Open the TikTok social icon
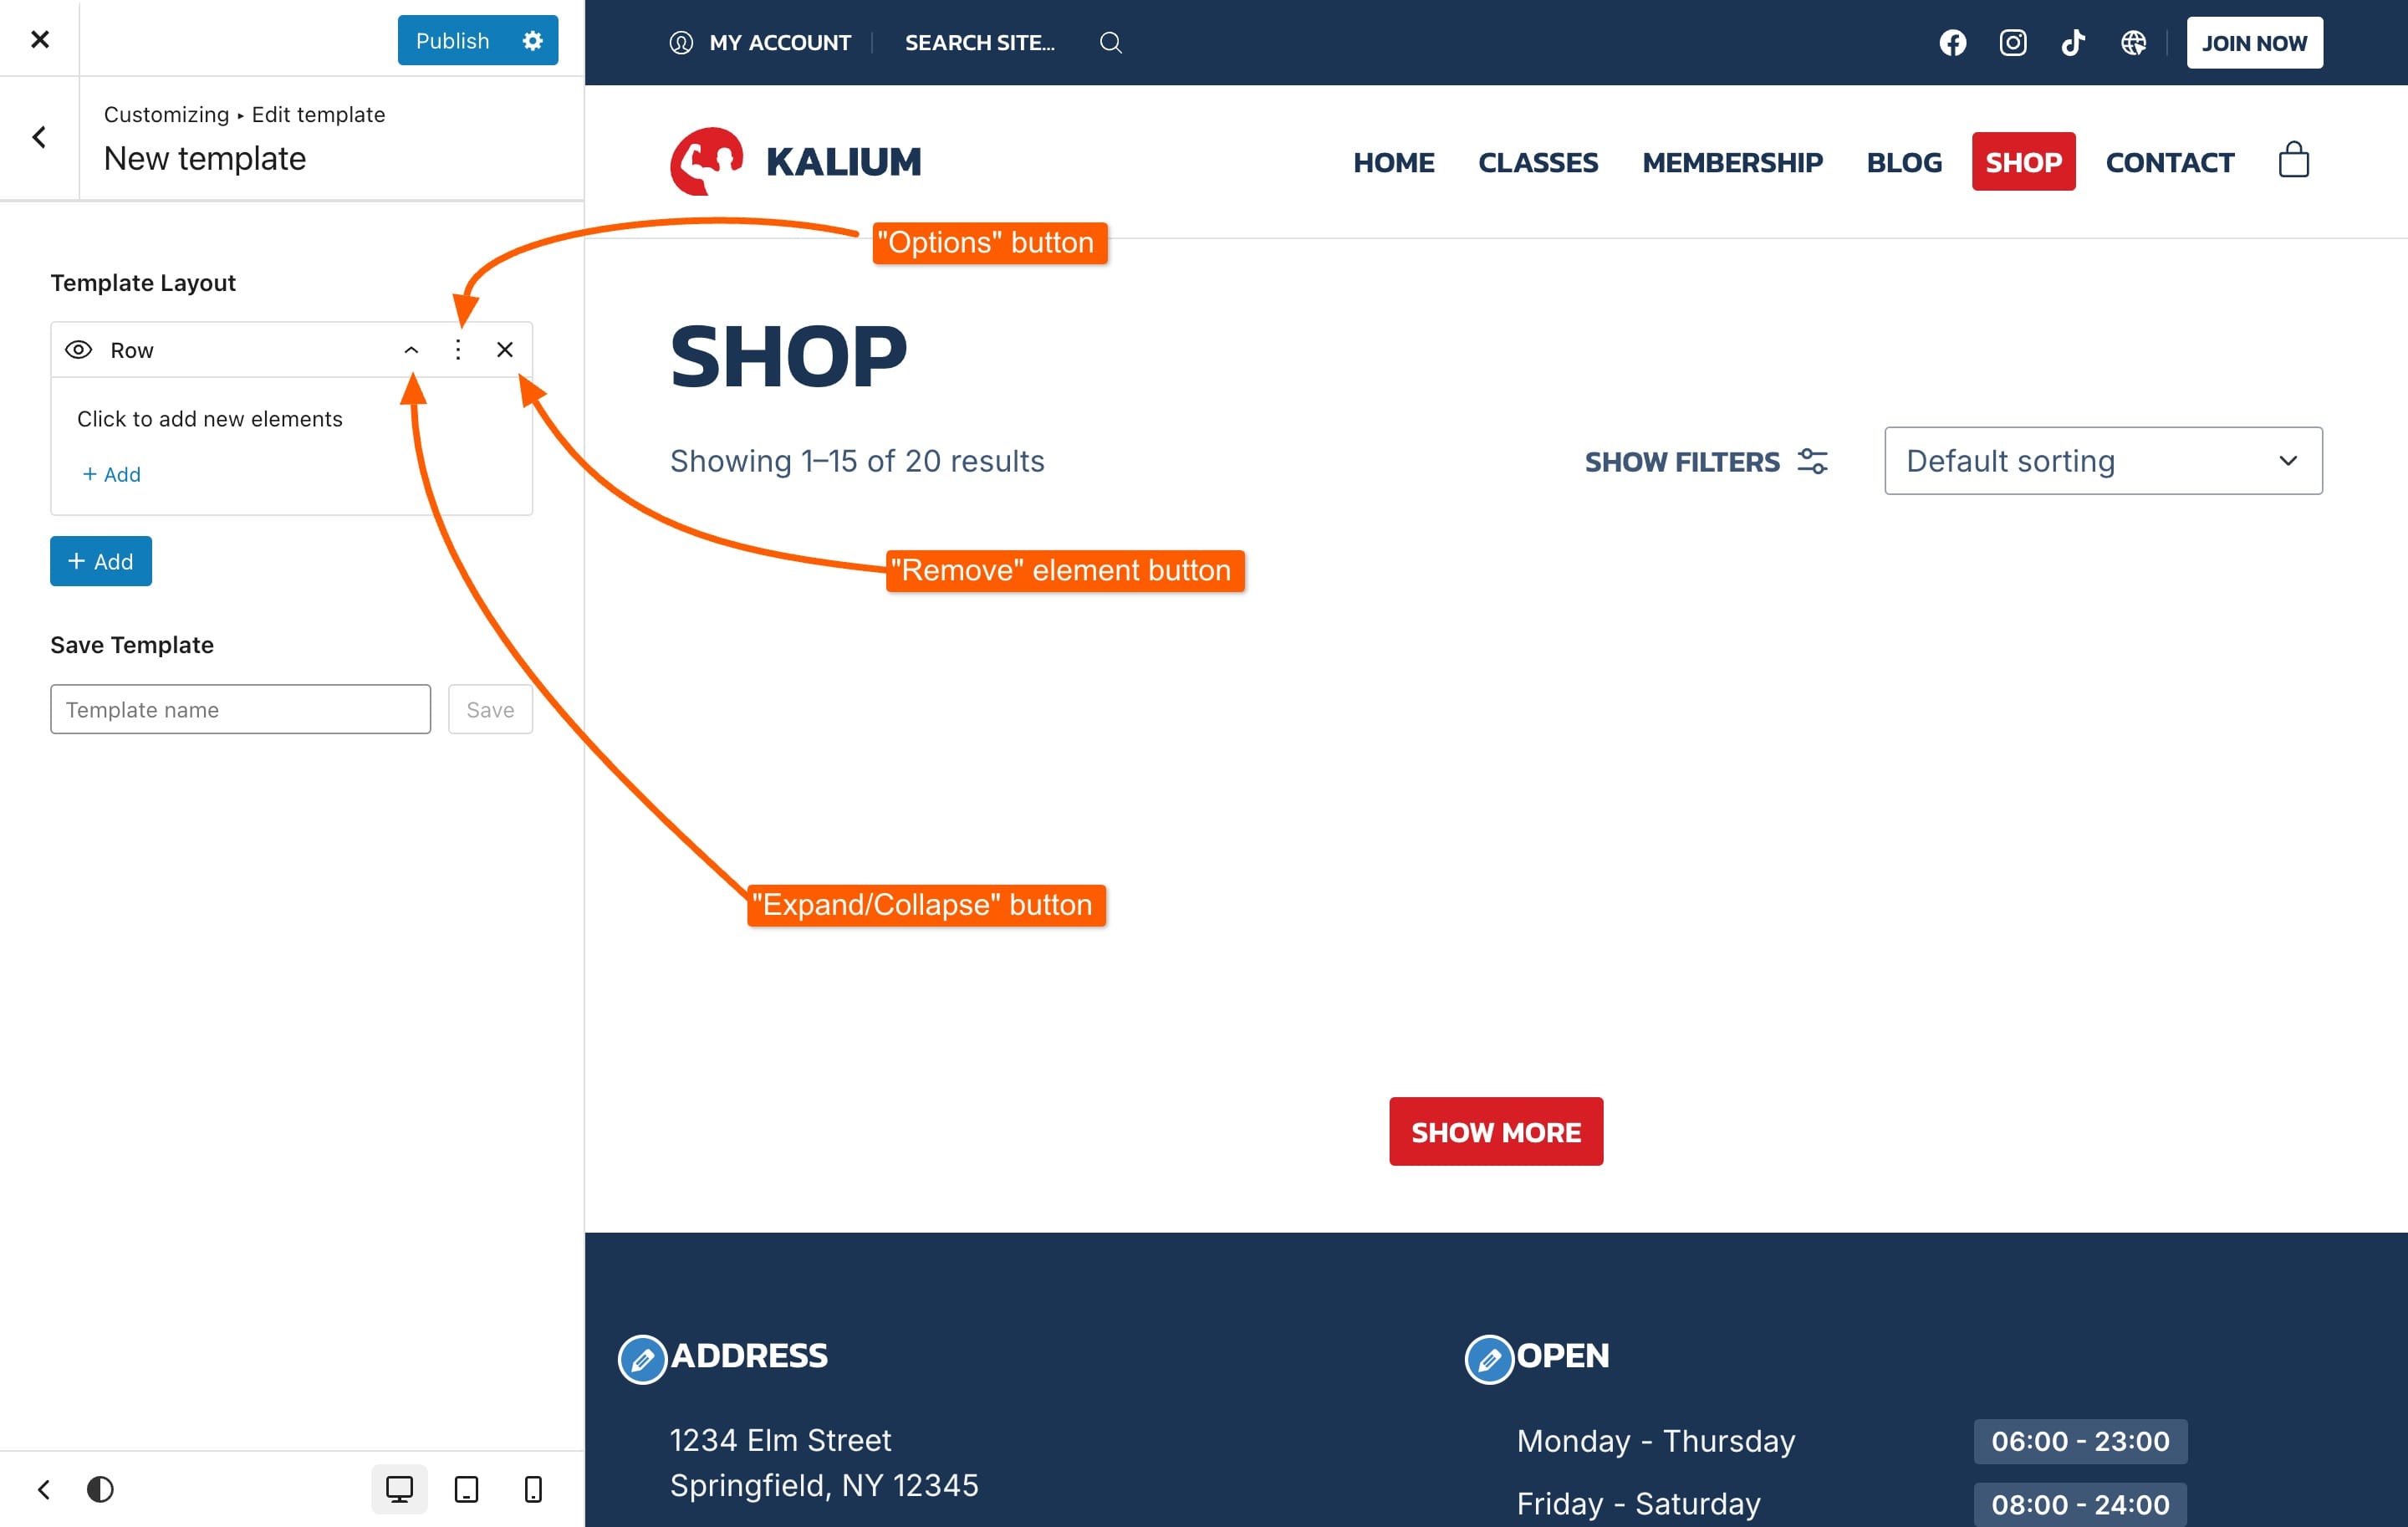The width and height of the screenshot is (2408, 1527). (x=2072, y=43)
